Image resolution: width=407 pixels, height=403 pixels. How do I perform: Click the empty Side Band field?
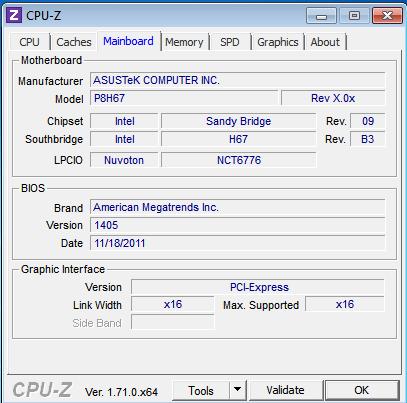click(x=173, y=322)
